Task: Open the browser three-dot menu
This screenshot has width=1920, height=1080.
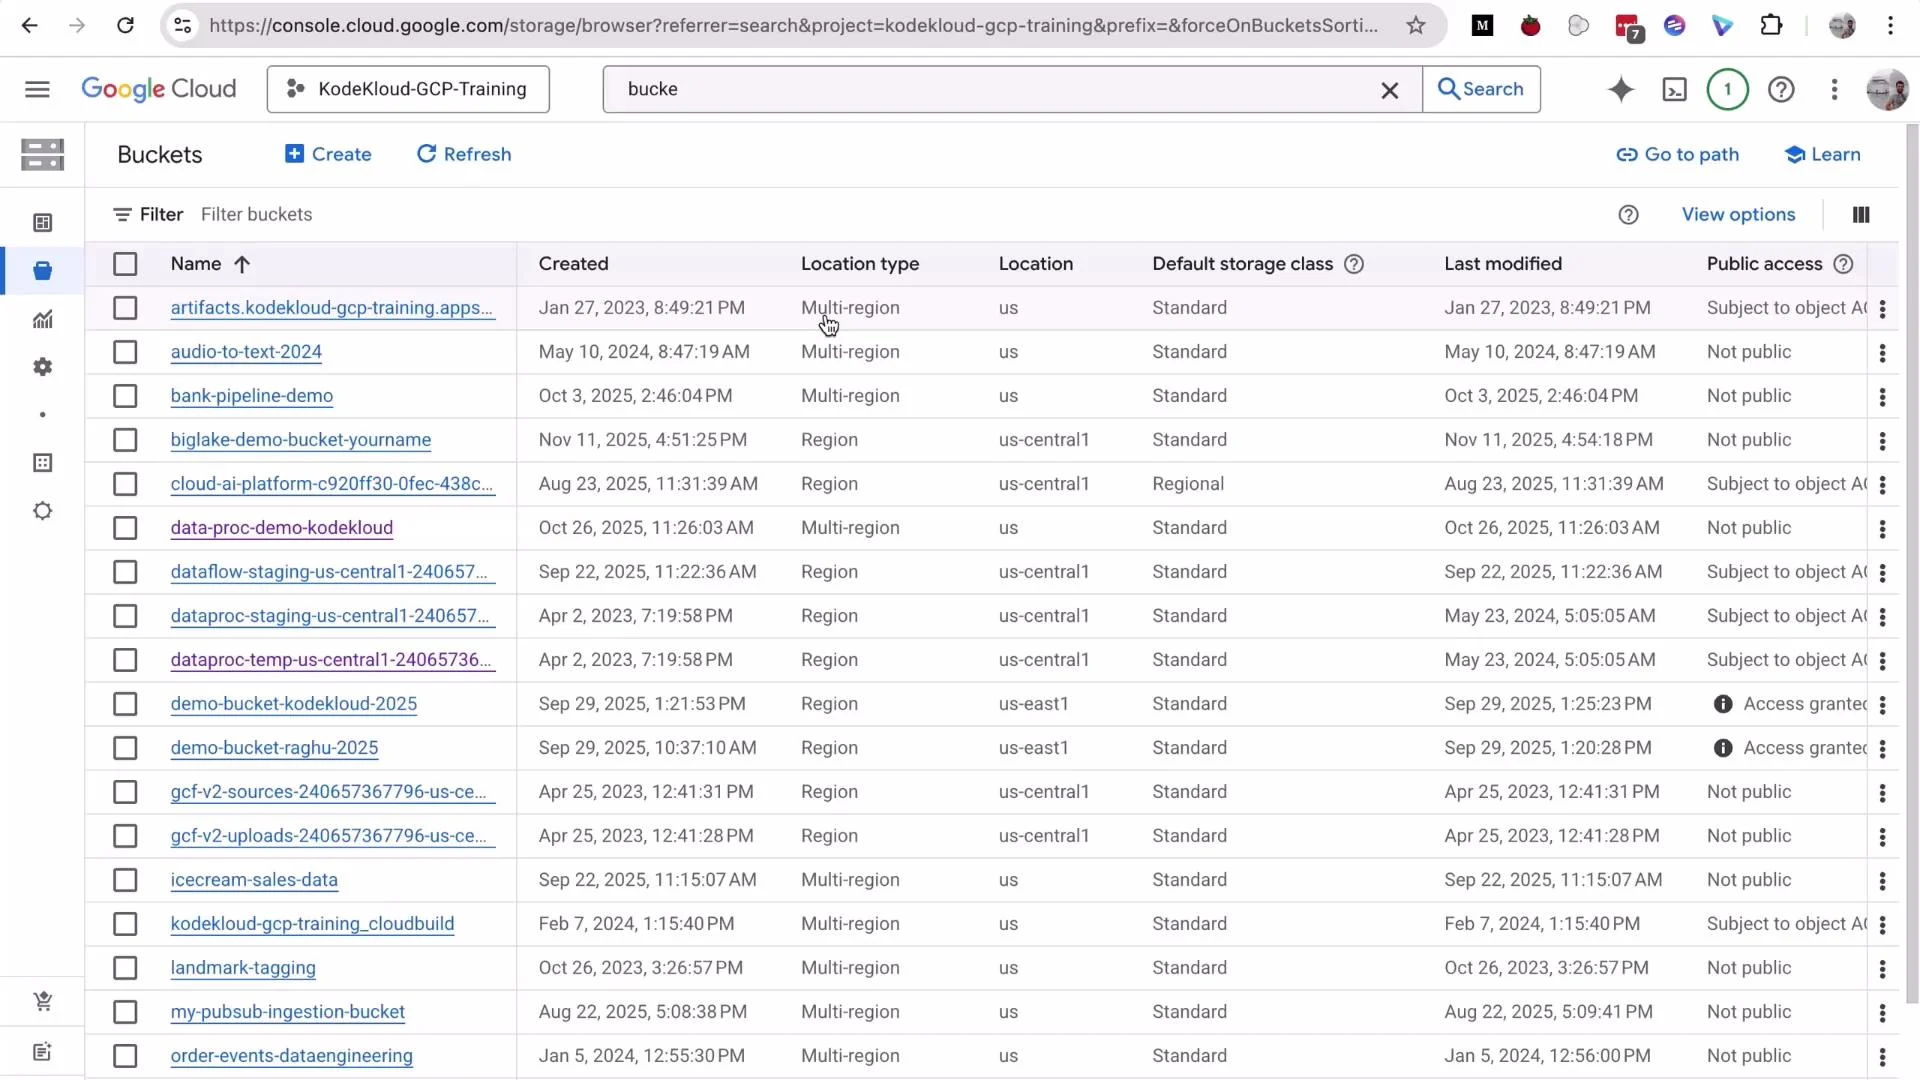Action: [x=1890, y=26]
